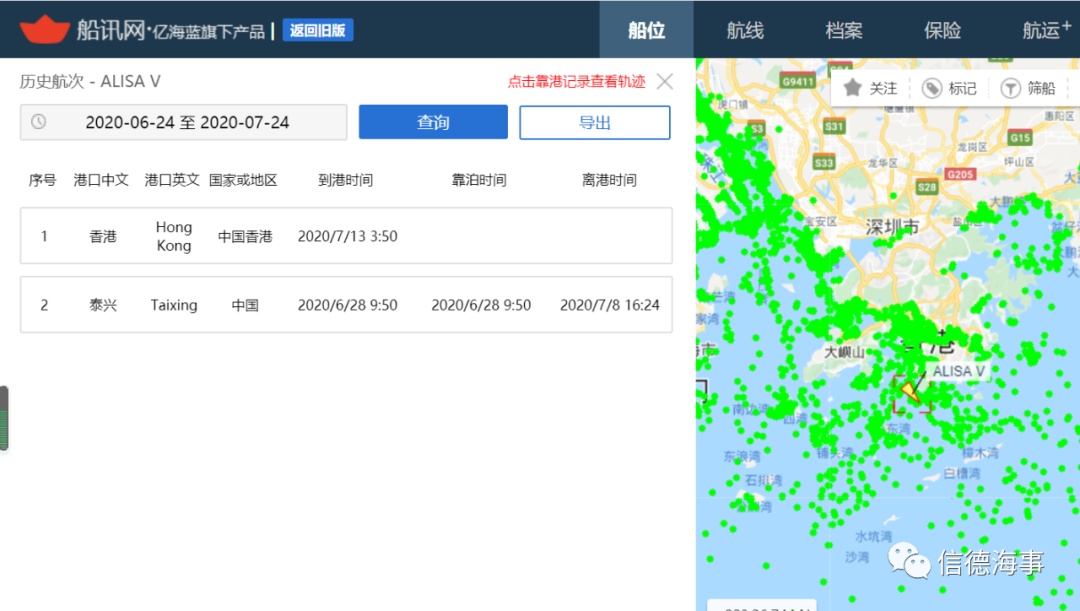Open the 航线 tab
This screenshot has width=1080, height=611.
pyautogui.click(x=745, y=30)
